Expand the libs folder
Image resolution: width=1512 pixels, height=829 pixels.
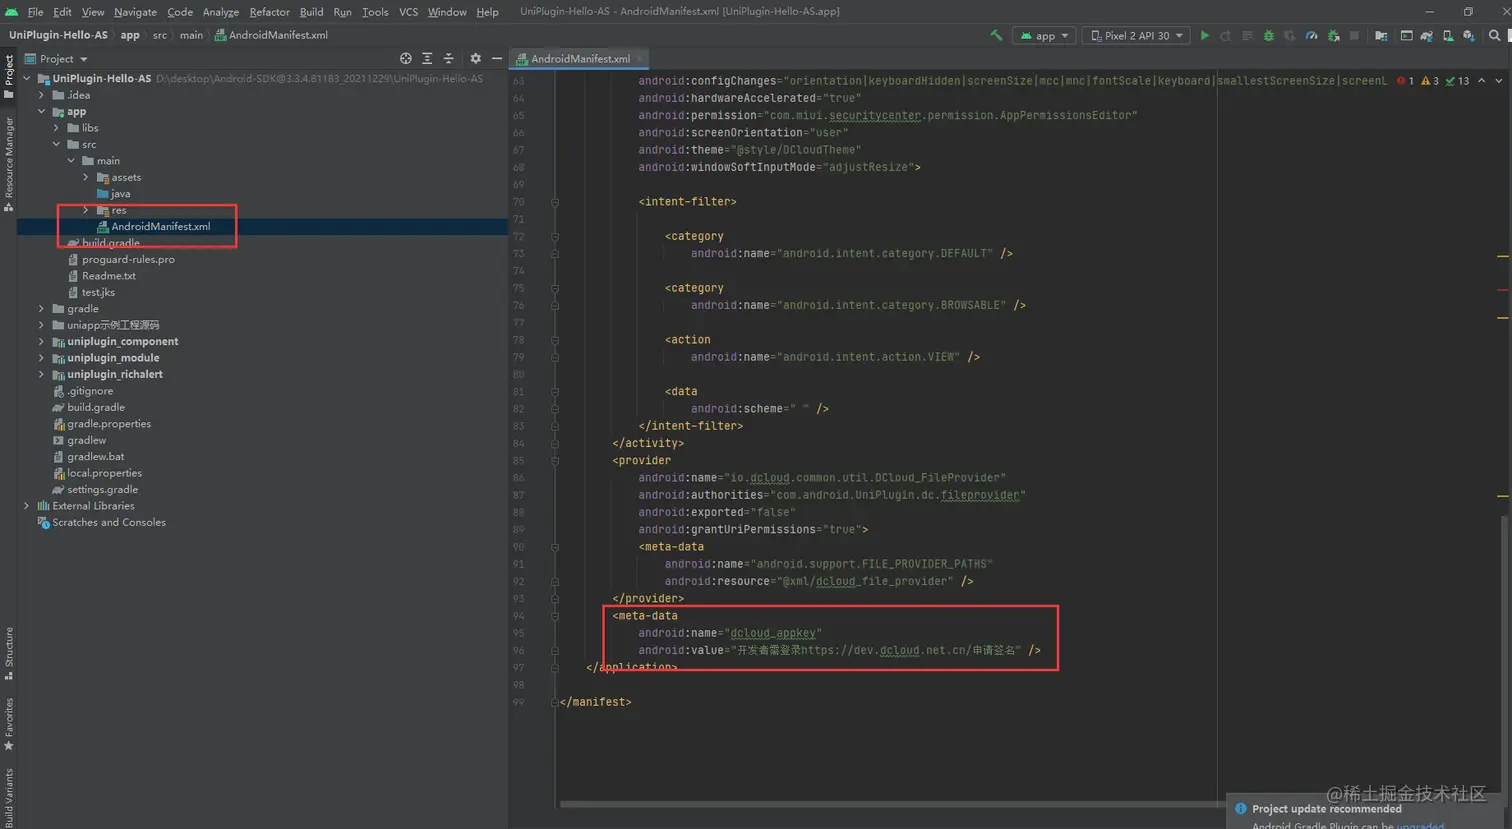click(x=56, y=128)
